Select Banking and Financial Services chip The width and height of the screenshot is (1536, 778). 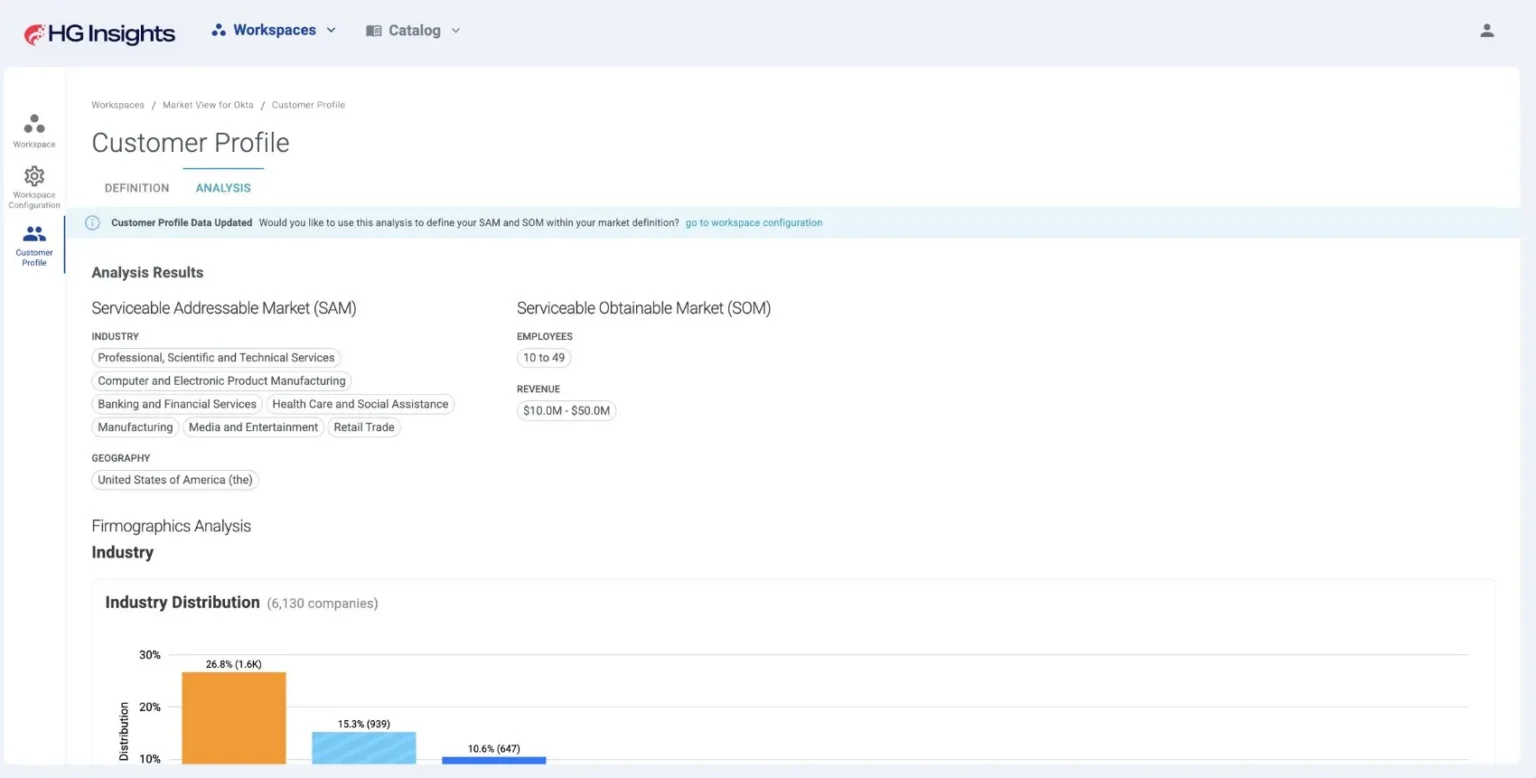pyautogui.click(x=177, y=404)
